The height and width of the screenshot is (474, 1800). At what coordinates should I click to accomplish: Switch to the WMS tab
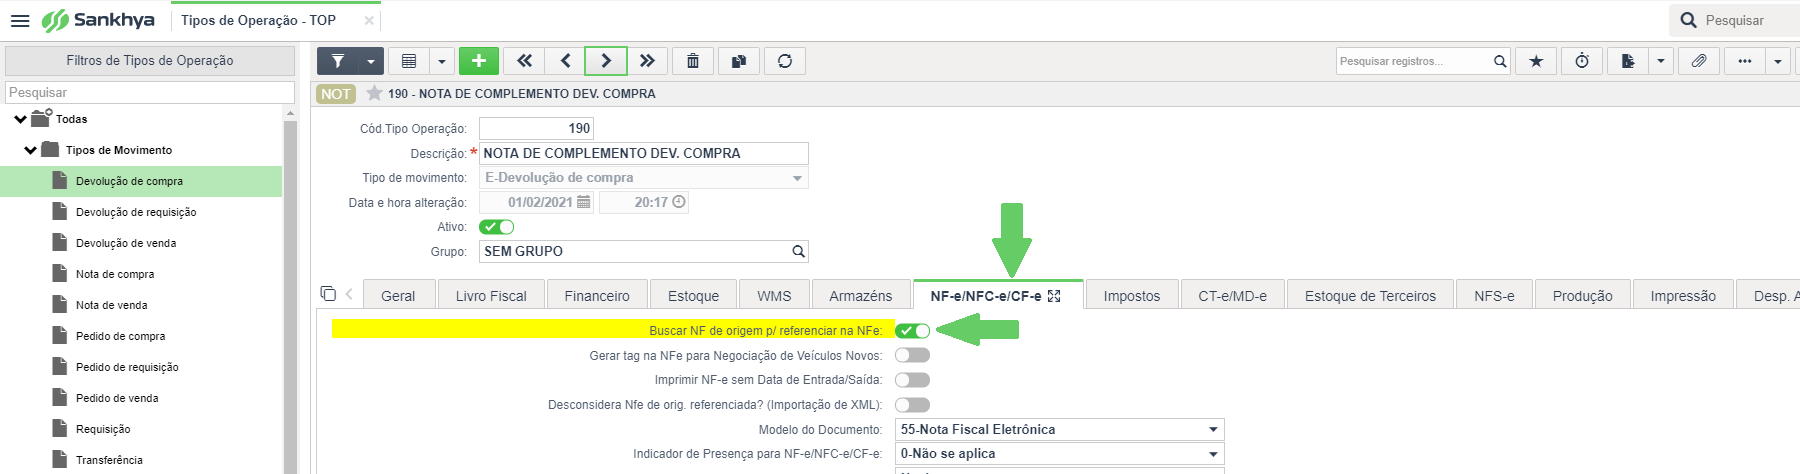pyautogui.click(x=774, y=295)
